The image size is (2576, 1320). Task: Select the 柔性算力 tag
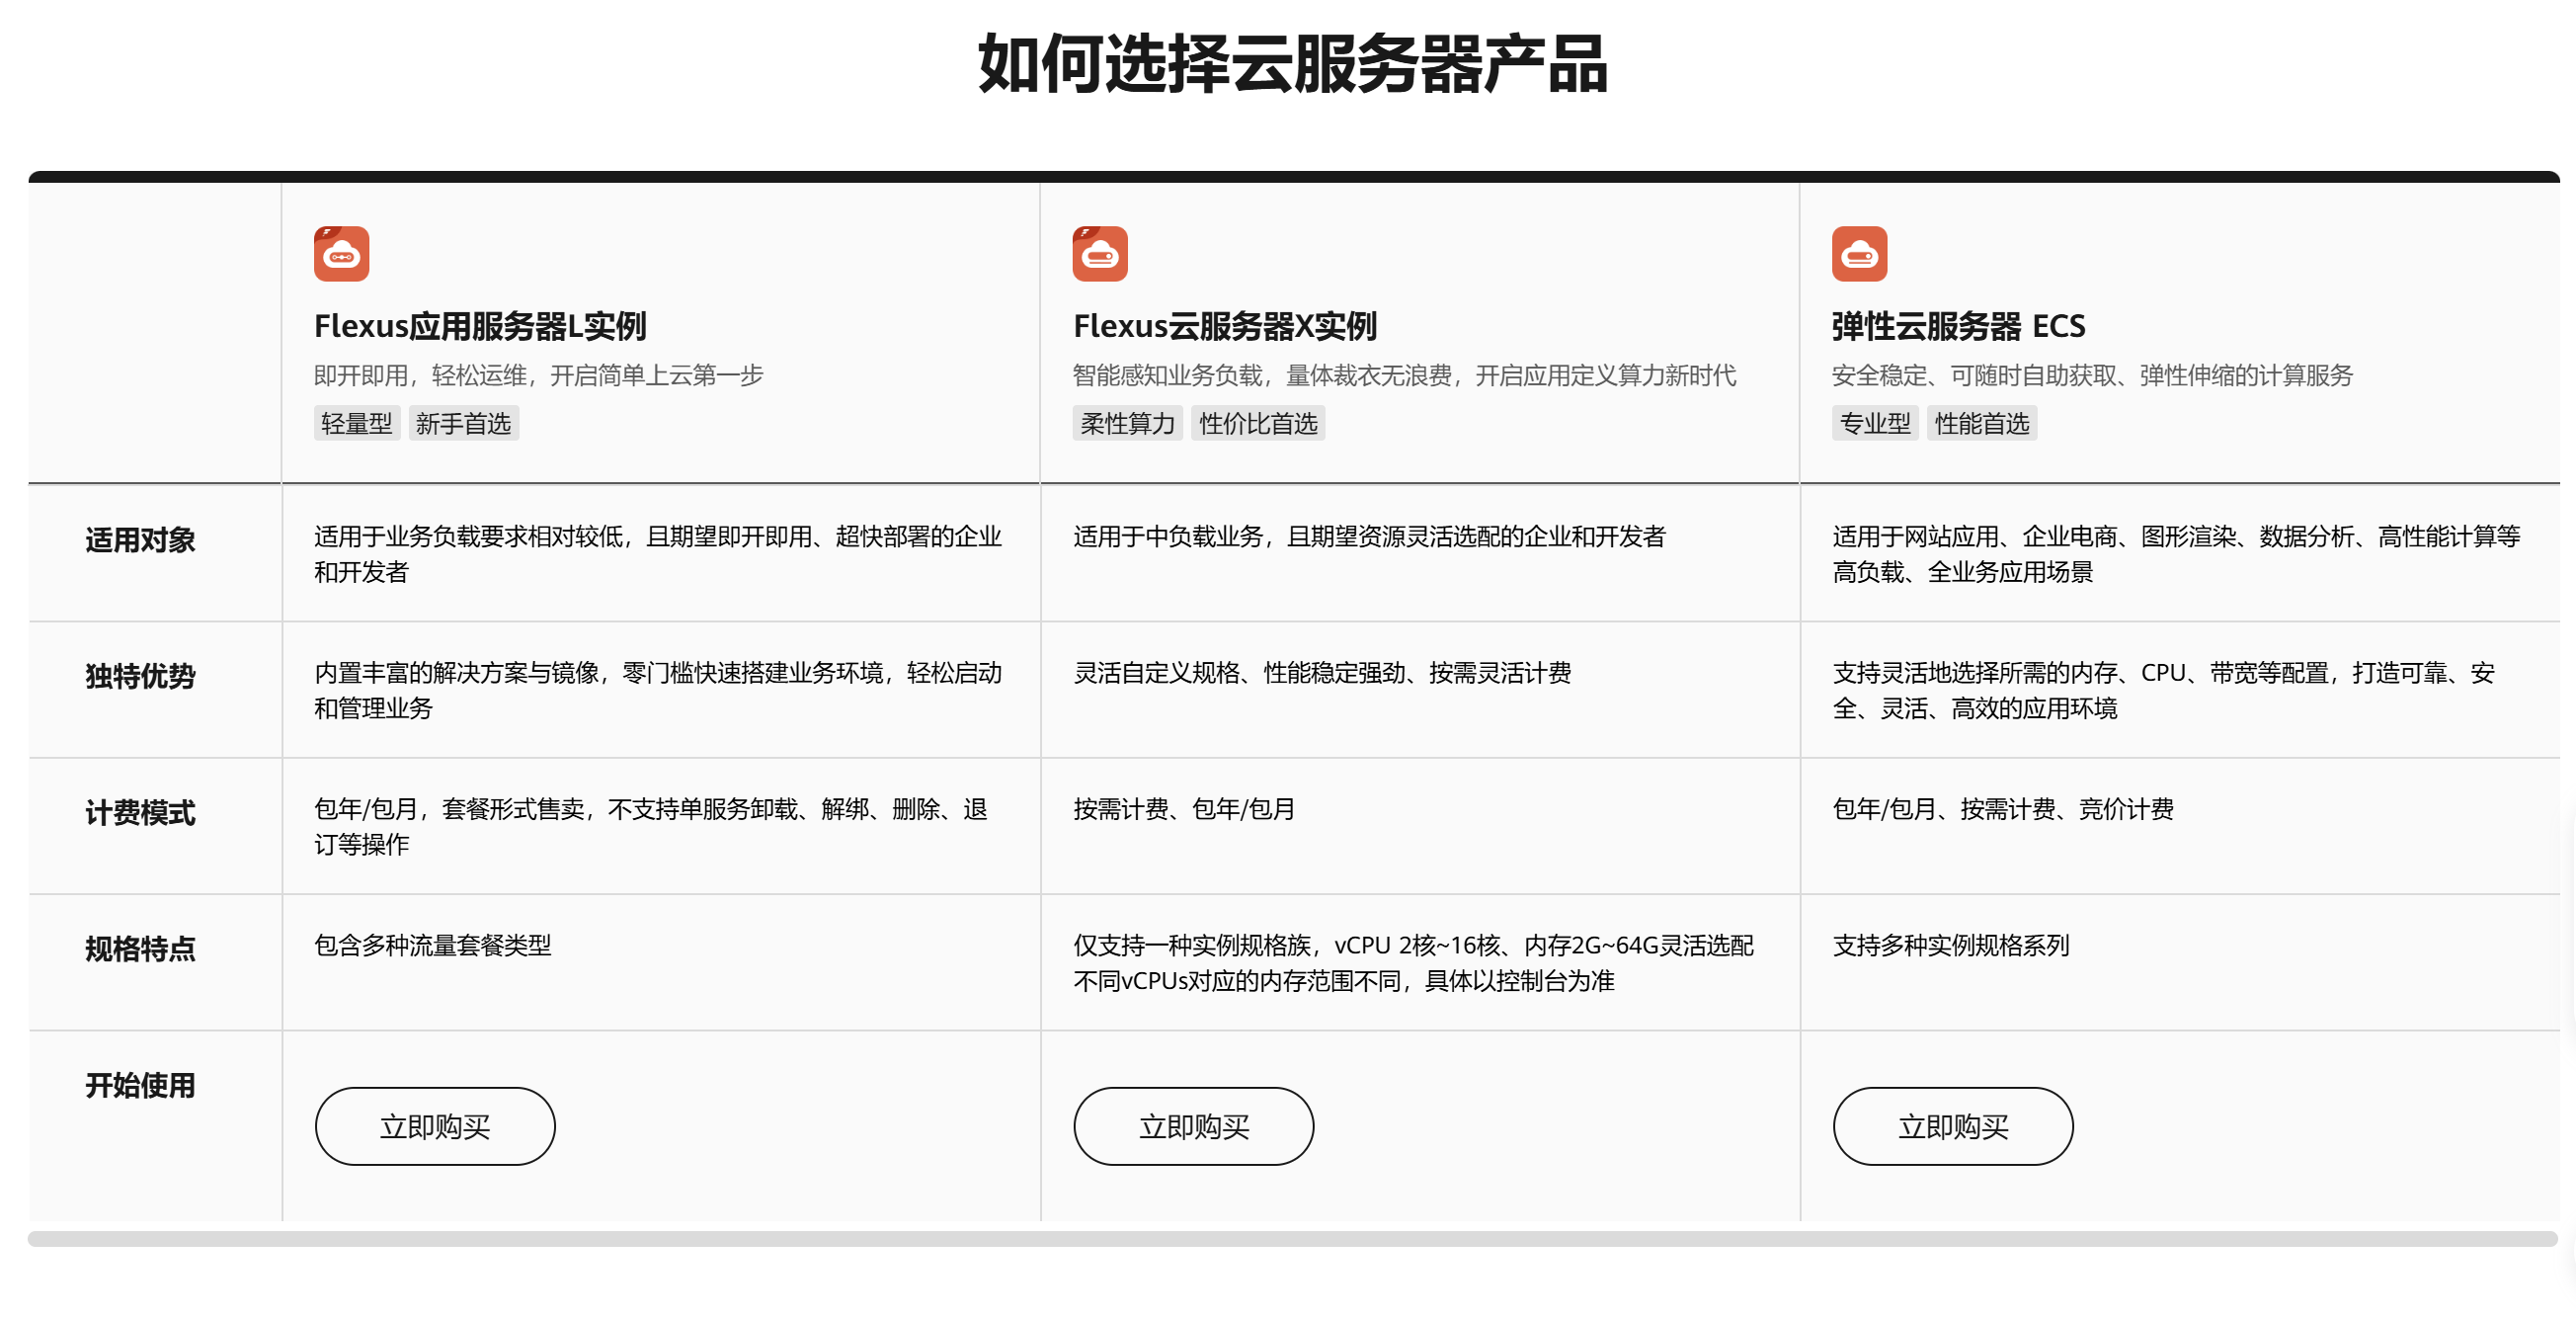click(x=1128, y=424)
